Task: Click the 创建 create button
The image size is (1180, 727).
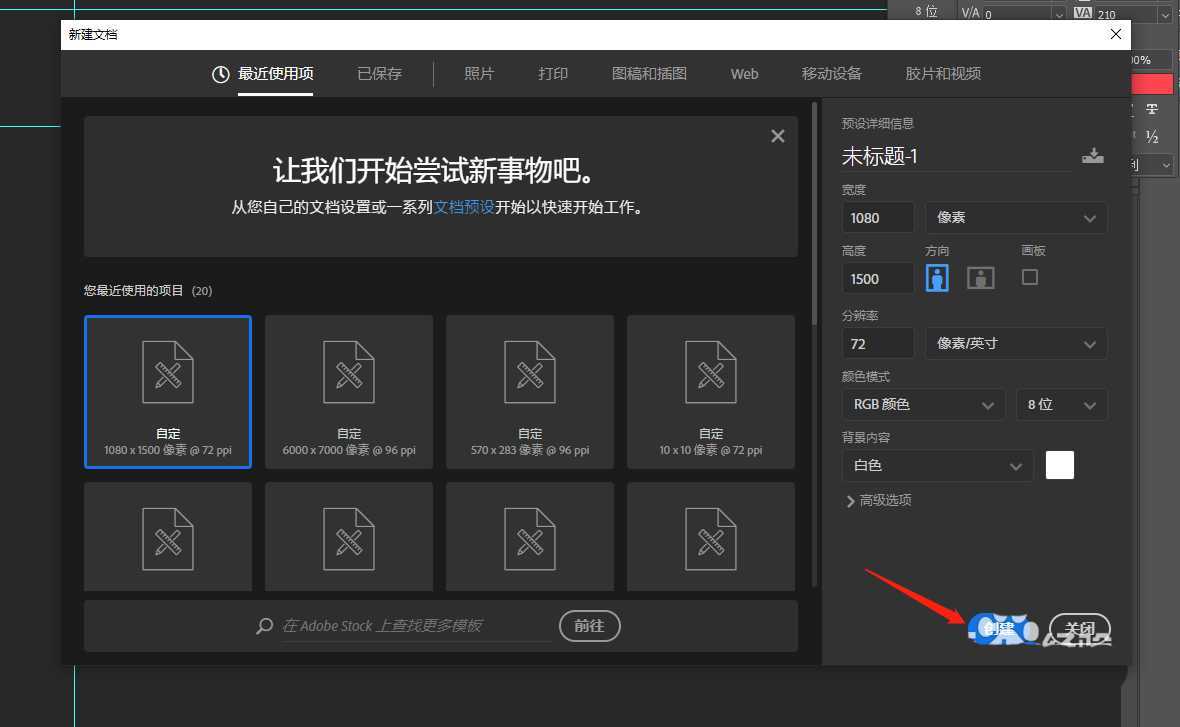Action: 1000,629
